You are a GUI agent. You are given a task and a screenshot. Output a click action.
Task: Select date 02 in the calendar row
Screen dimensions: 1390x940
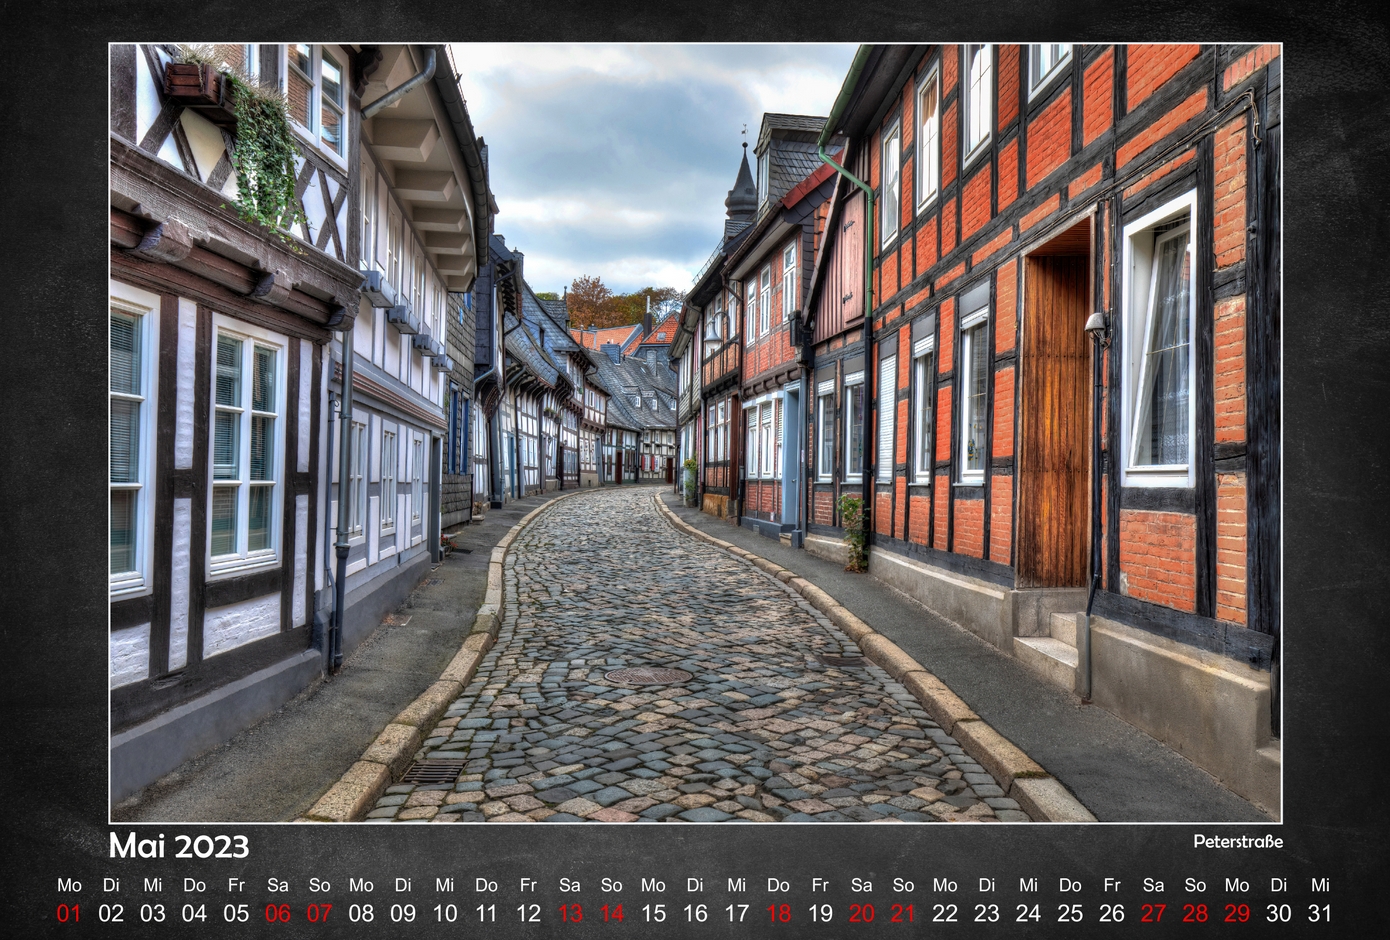coord(111,913)
